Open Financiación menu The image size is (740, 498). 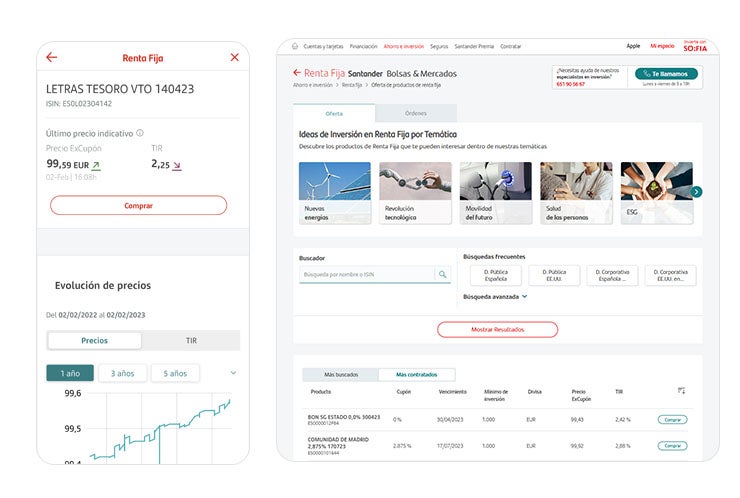point(363,46)
